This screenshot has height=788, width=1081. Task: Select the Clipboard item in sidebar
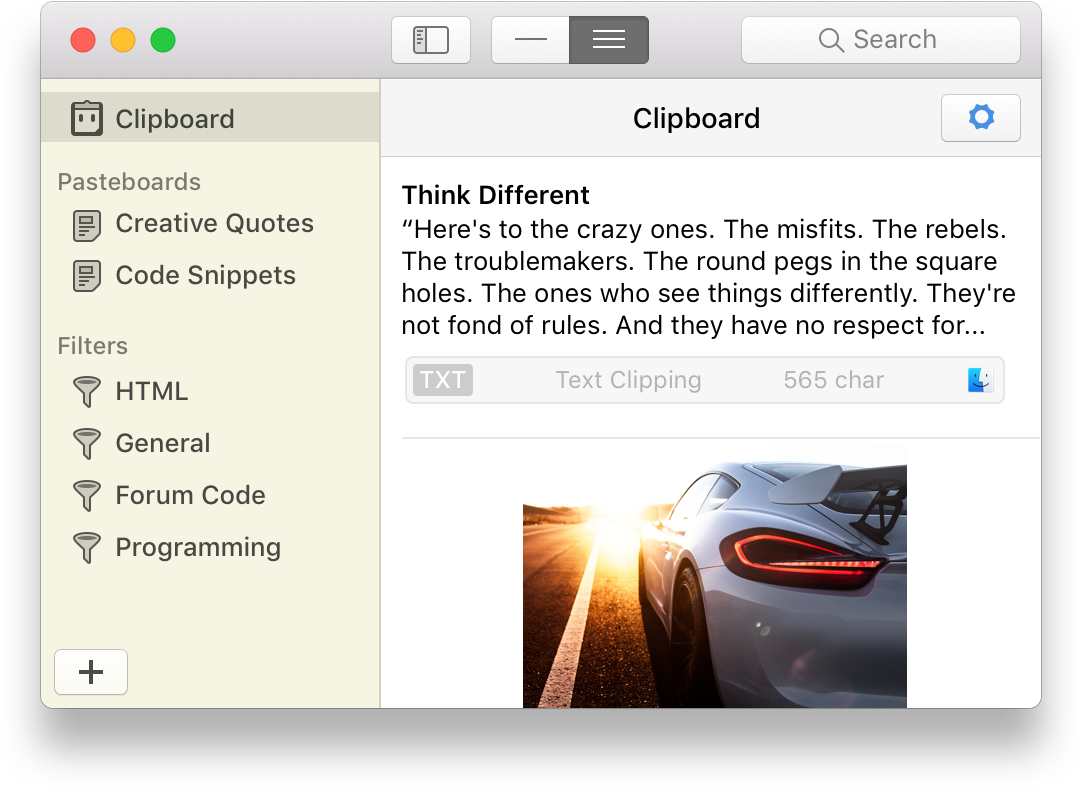[175, 118]
